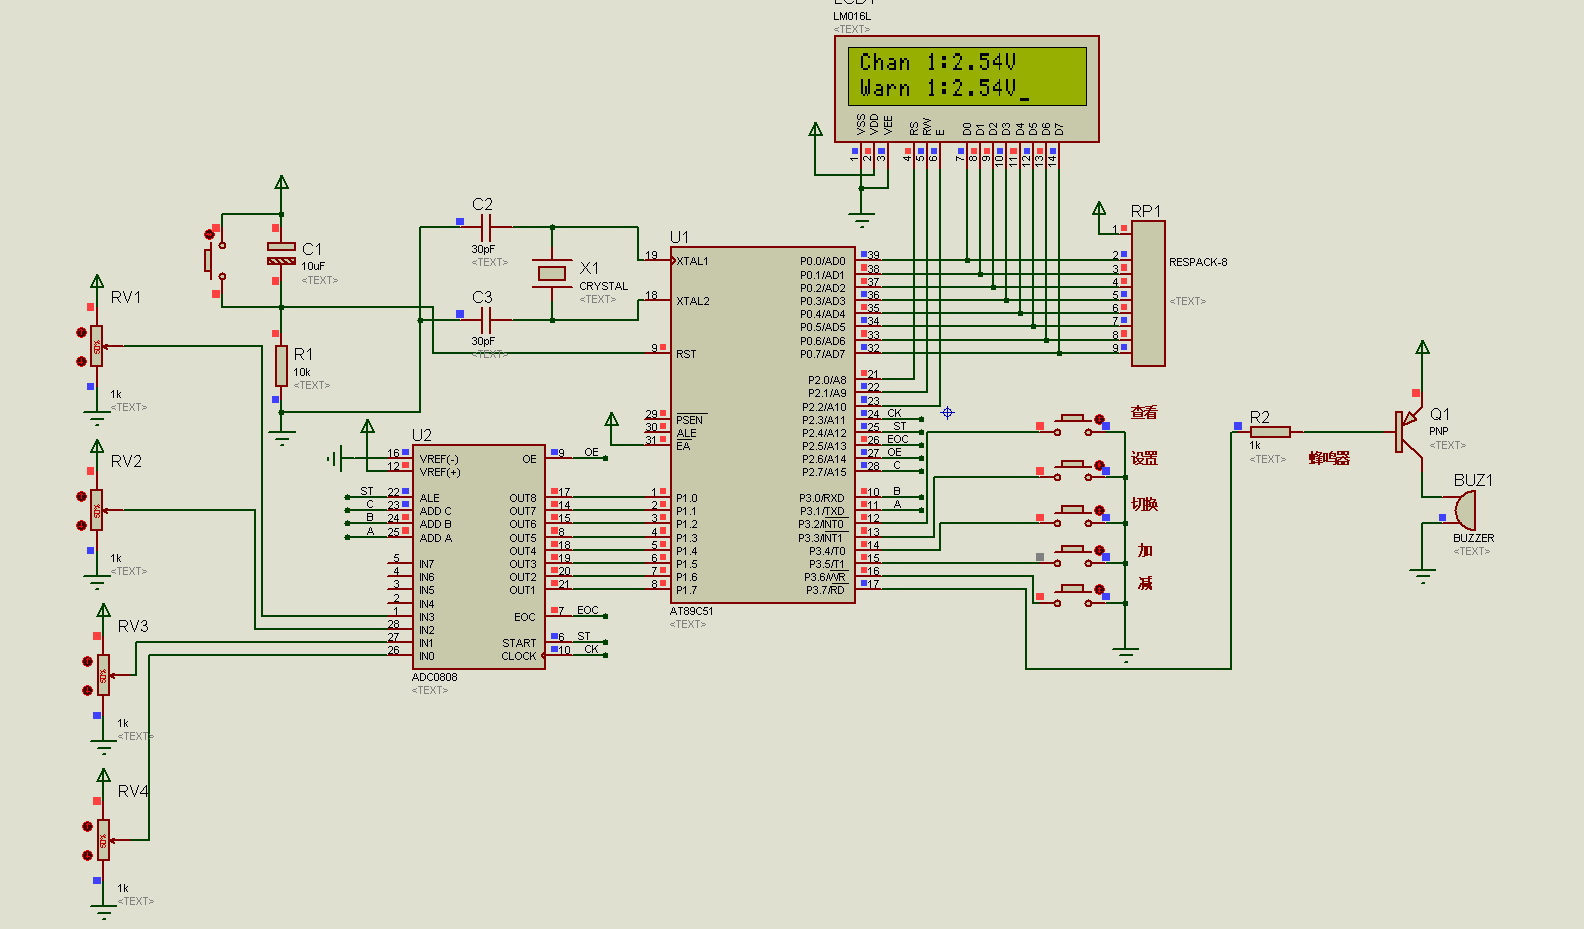This screenshot has height=929, width=1584.
Task: Select the power terminal above Q1
Action: (x=1422, y=348)
